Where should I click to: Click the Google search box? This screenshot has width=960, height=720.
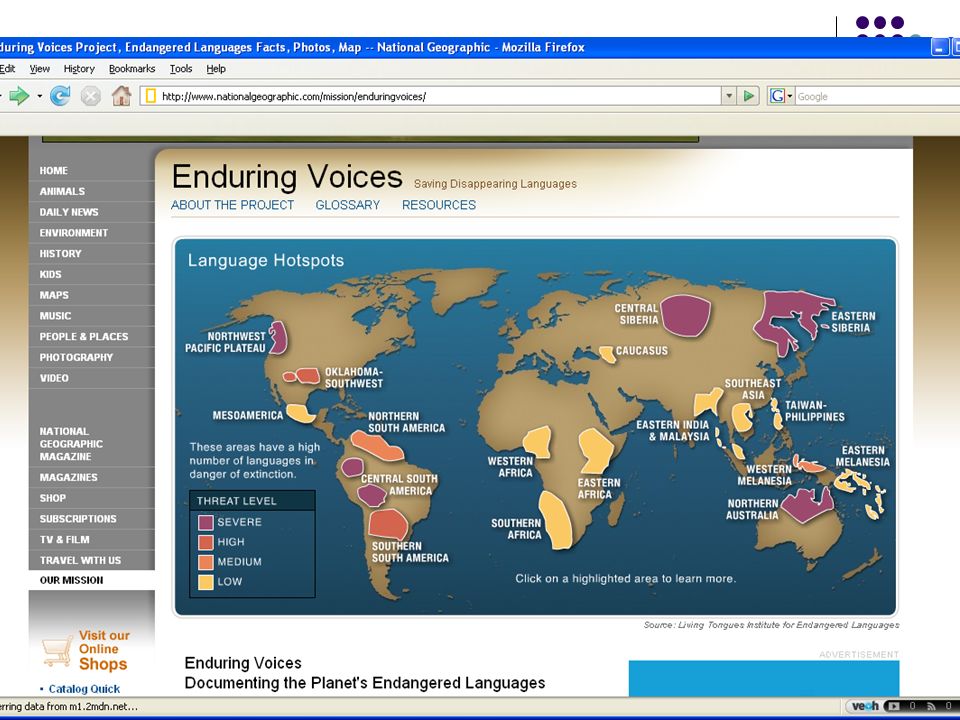tap(877, 96)
